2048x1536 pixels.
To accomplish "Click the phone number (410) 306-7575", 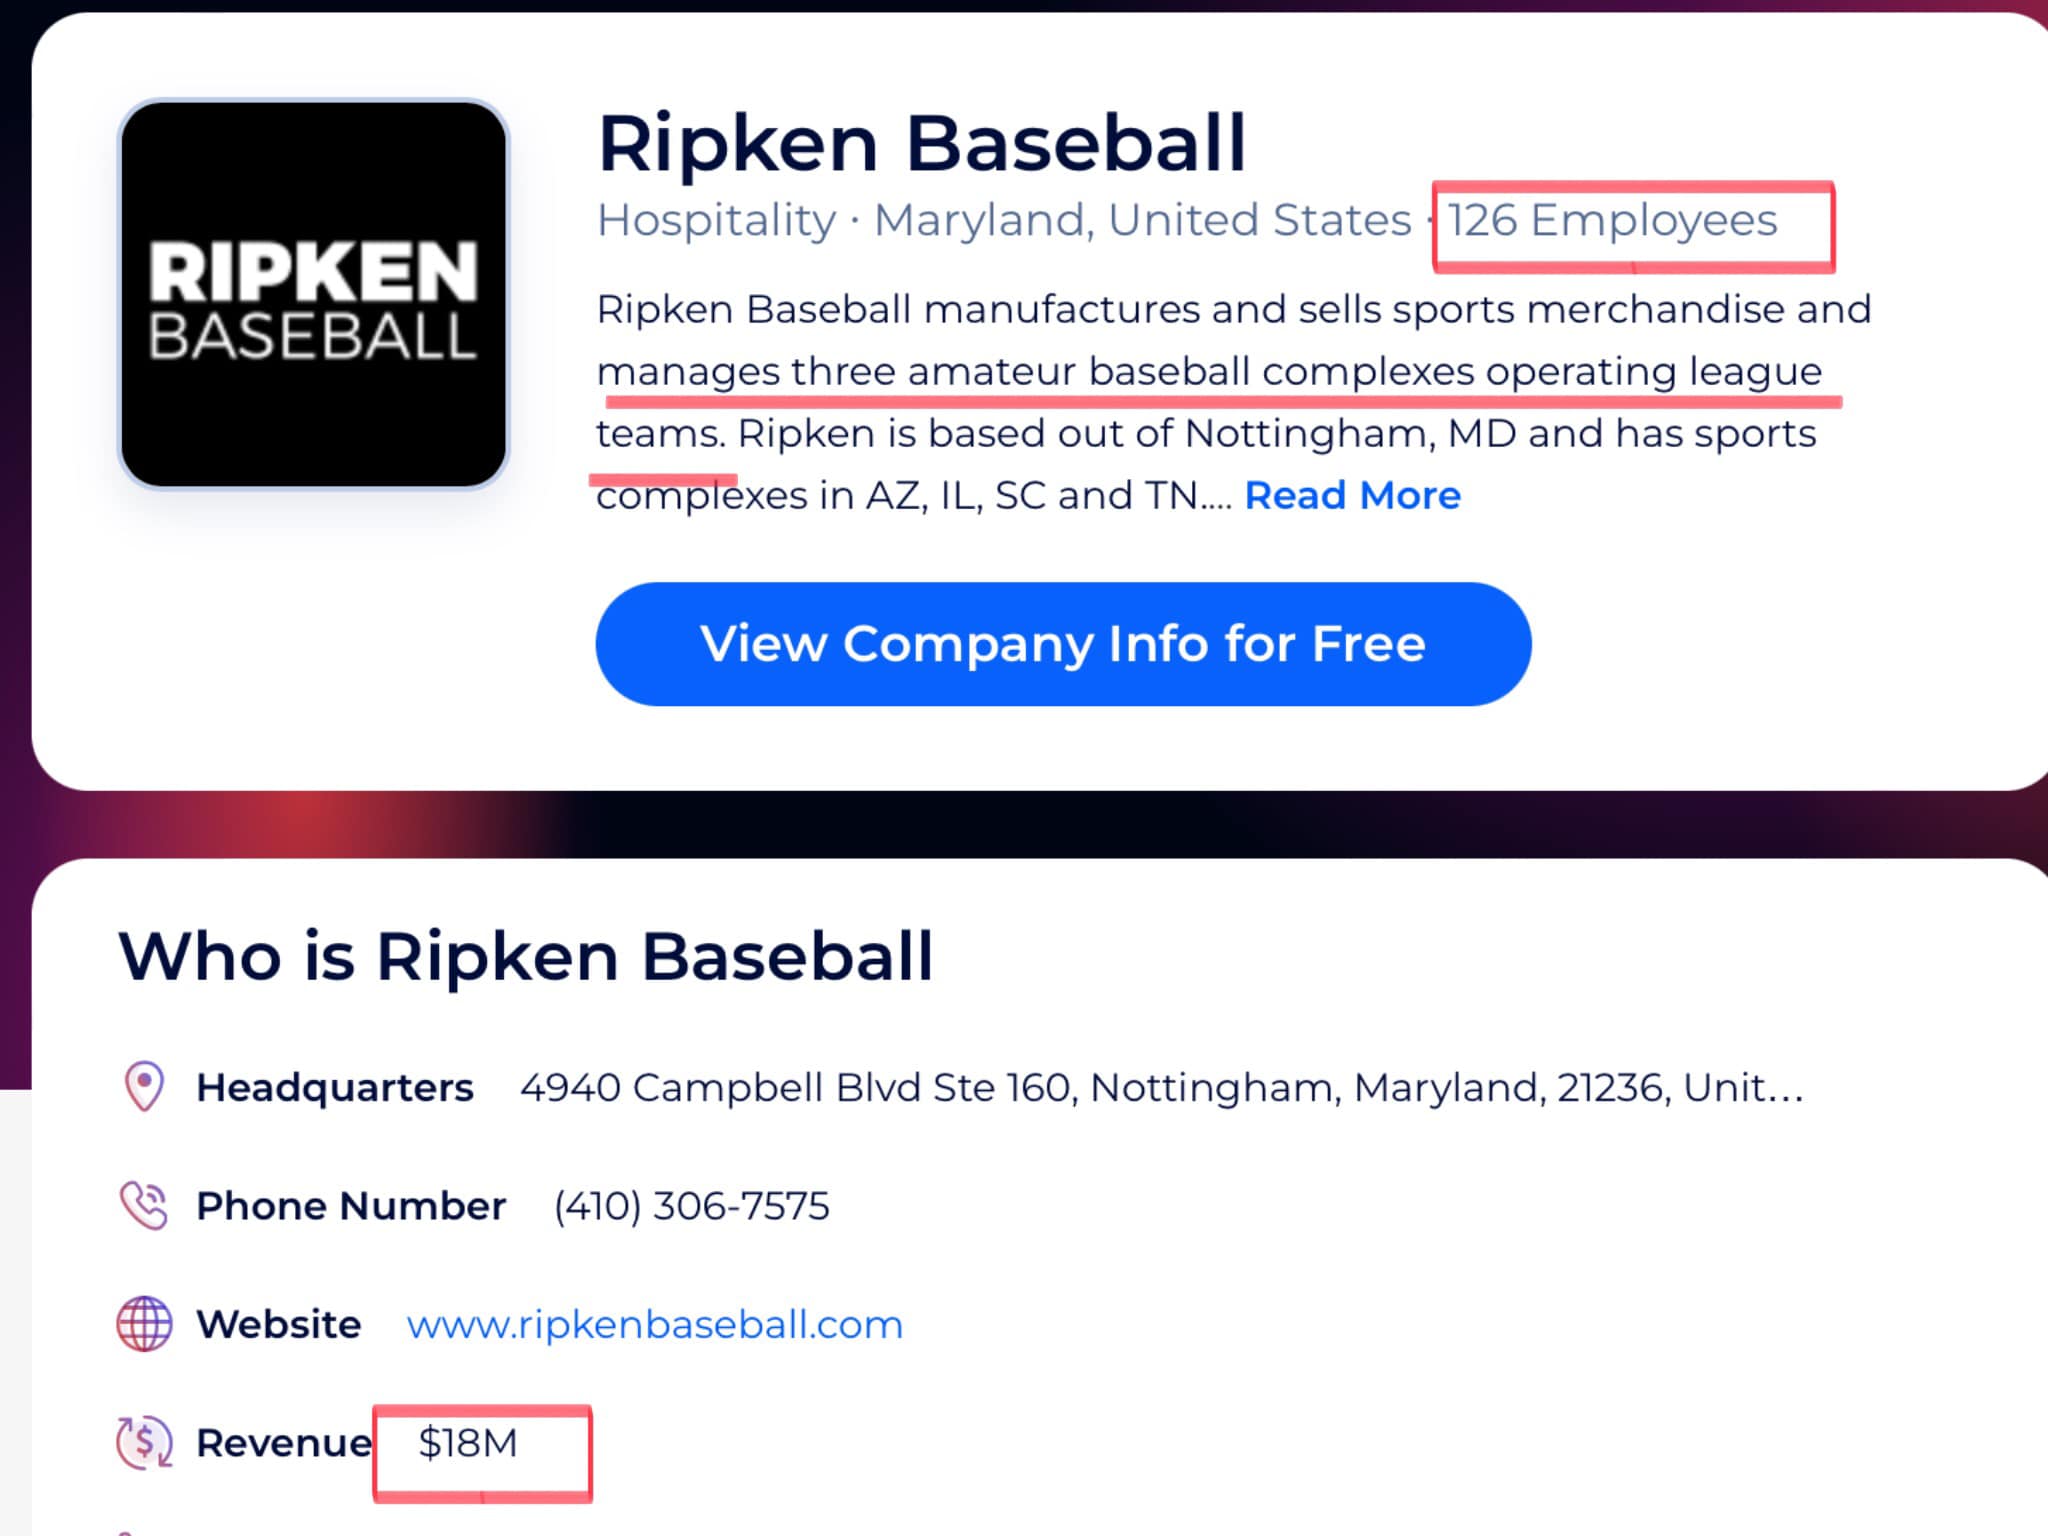I will 692,1206.
